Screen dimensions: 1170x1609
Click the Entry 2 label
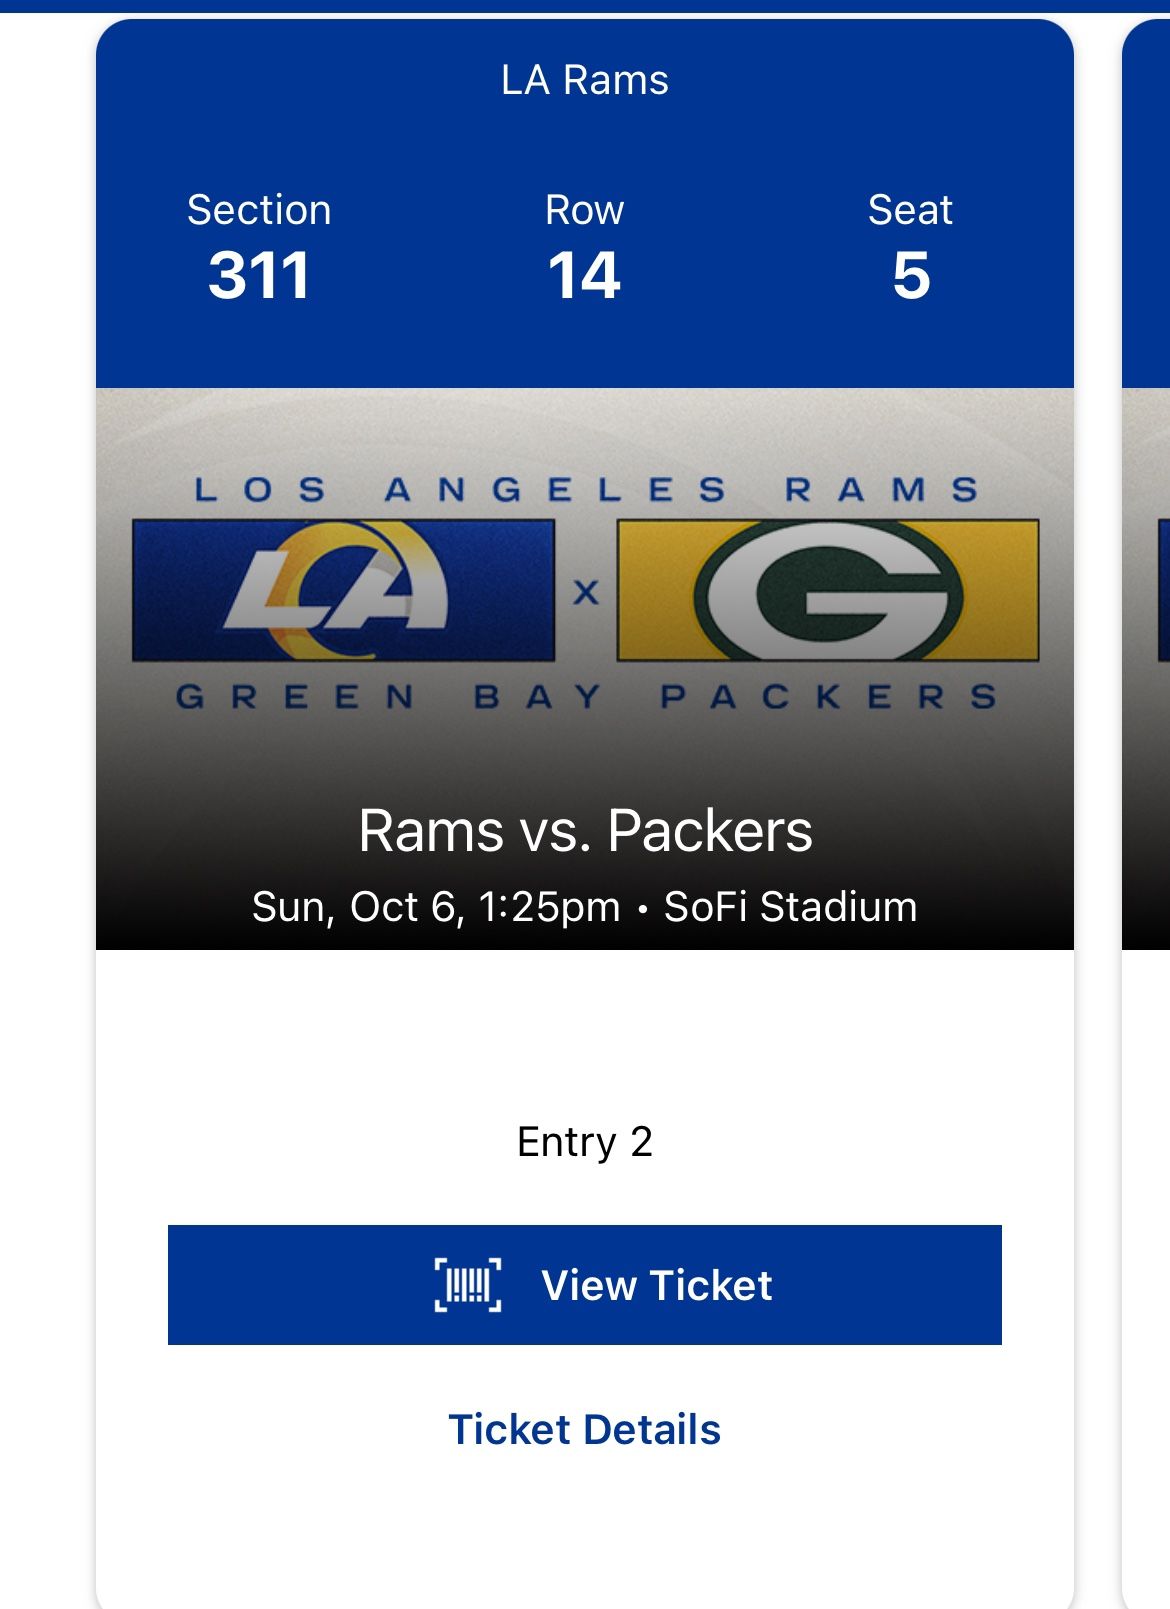tap(584, 1142)
